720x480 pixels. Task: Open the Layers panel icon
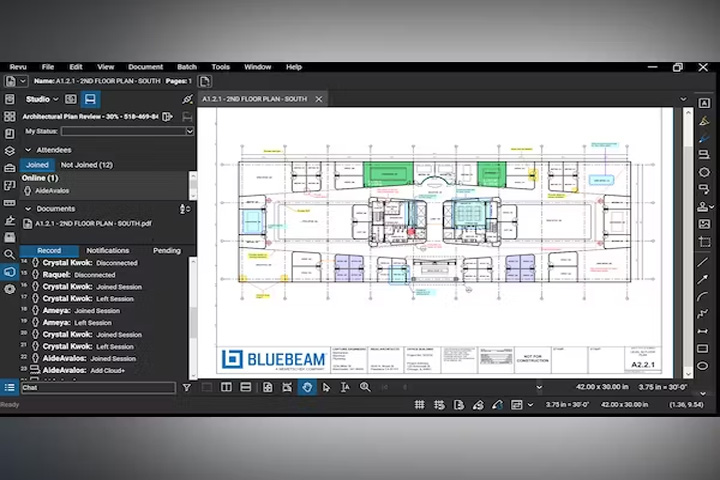click(9, 151)
